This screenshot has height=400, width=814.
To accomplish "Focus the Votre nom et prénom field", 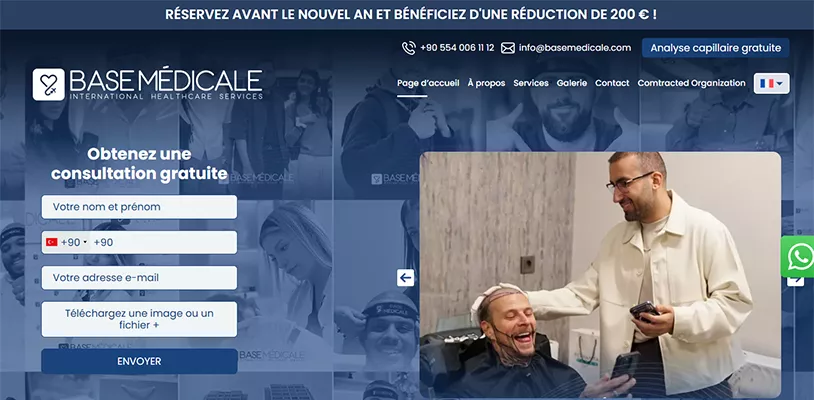I will tap(139, 207).
